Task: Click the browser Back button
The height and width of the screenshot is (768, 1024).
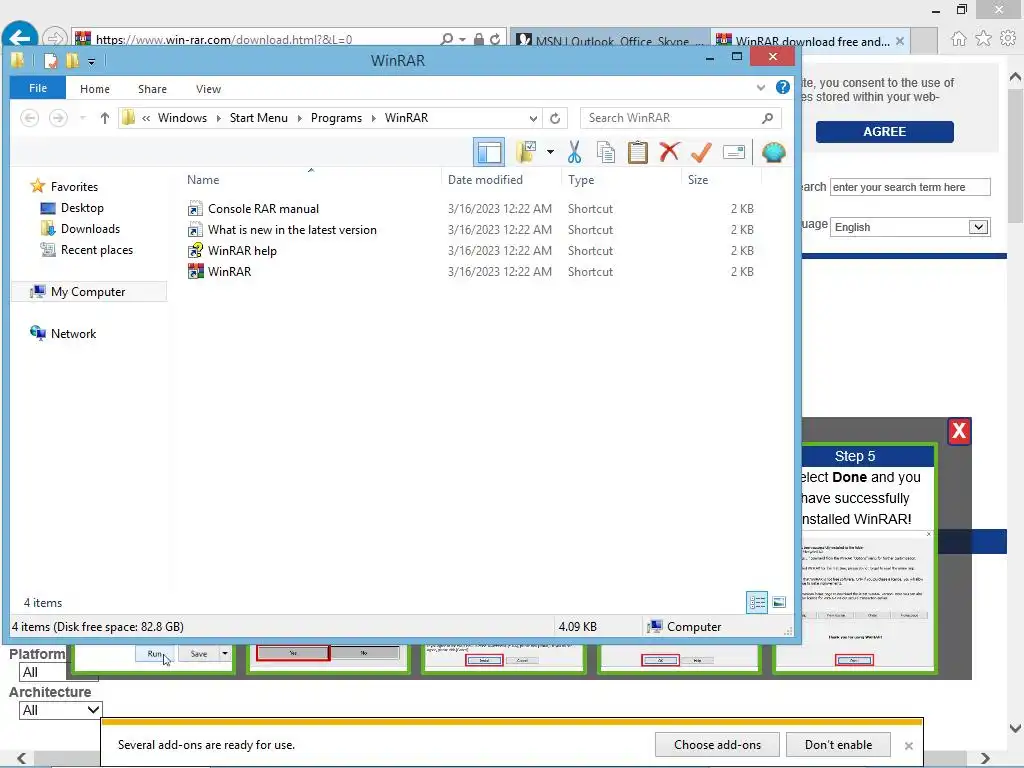Action: click(20, 38)
